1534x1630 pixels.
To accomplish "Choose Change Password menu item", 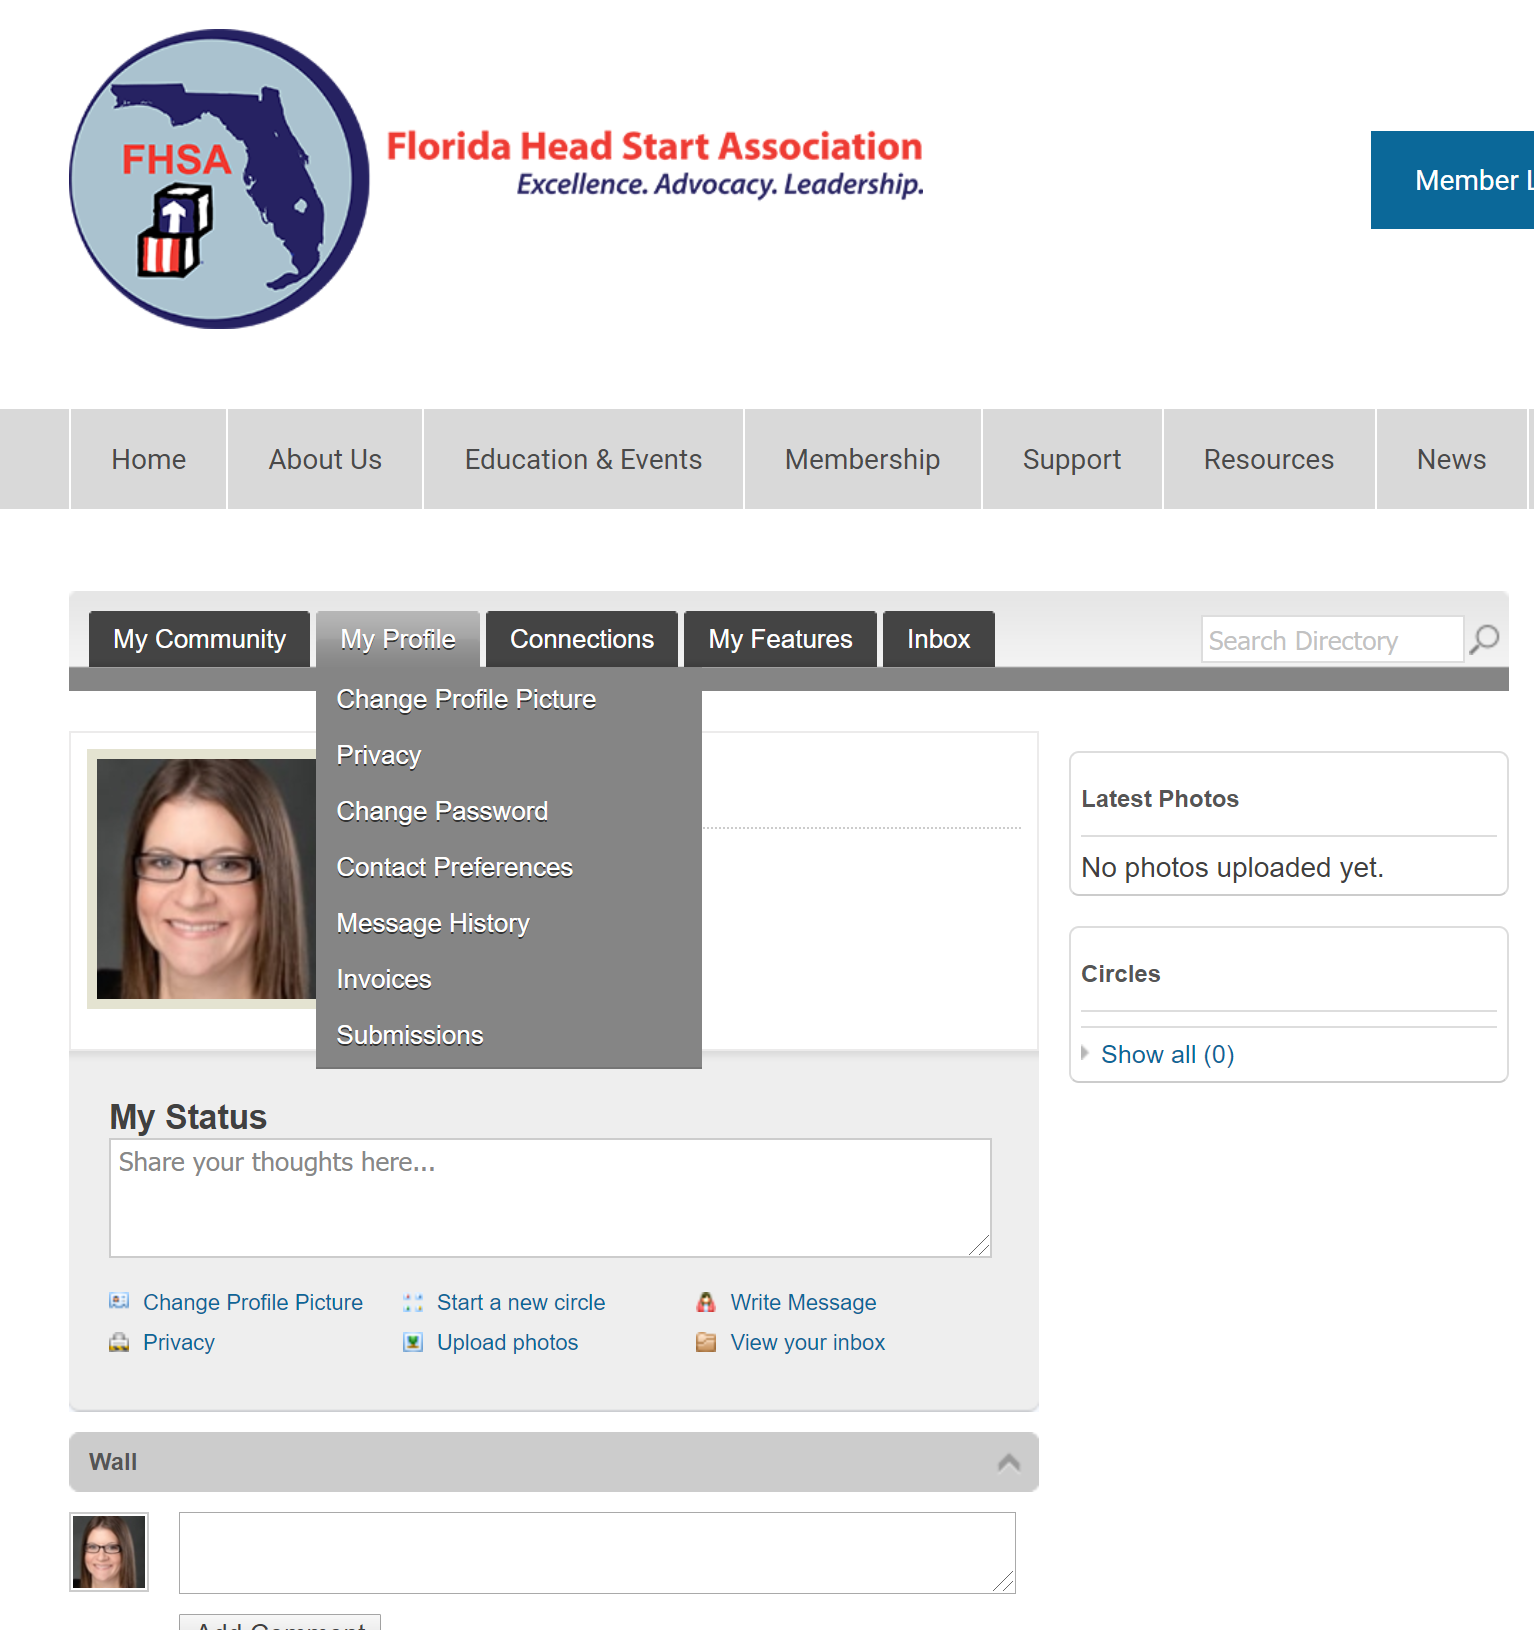I will [508, 811].
